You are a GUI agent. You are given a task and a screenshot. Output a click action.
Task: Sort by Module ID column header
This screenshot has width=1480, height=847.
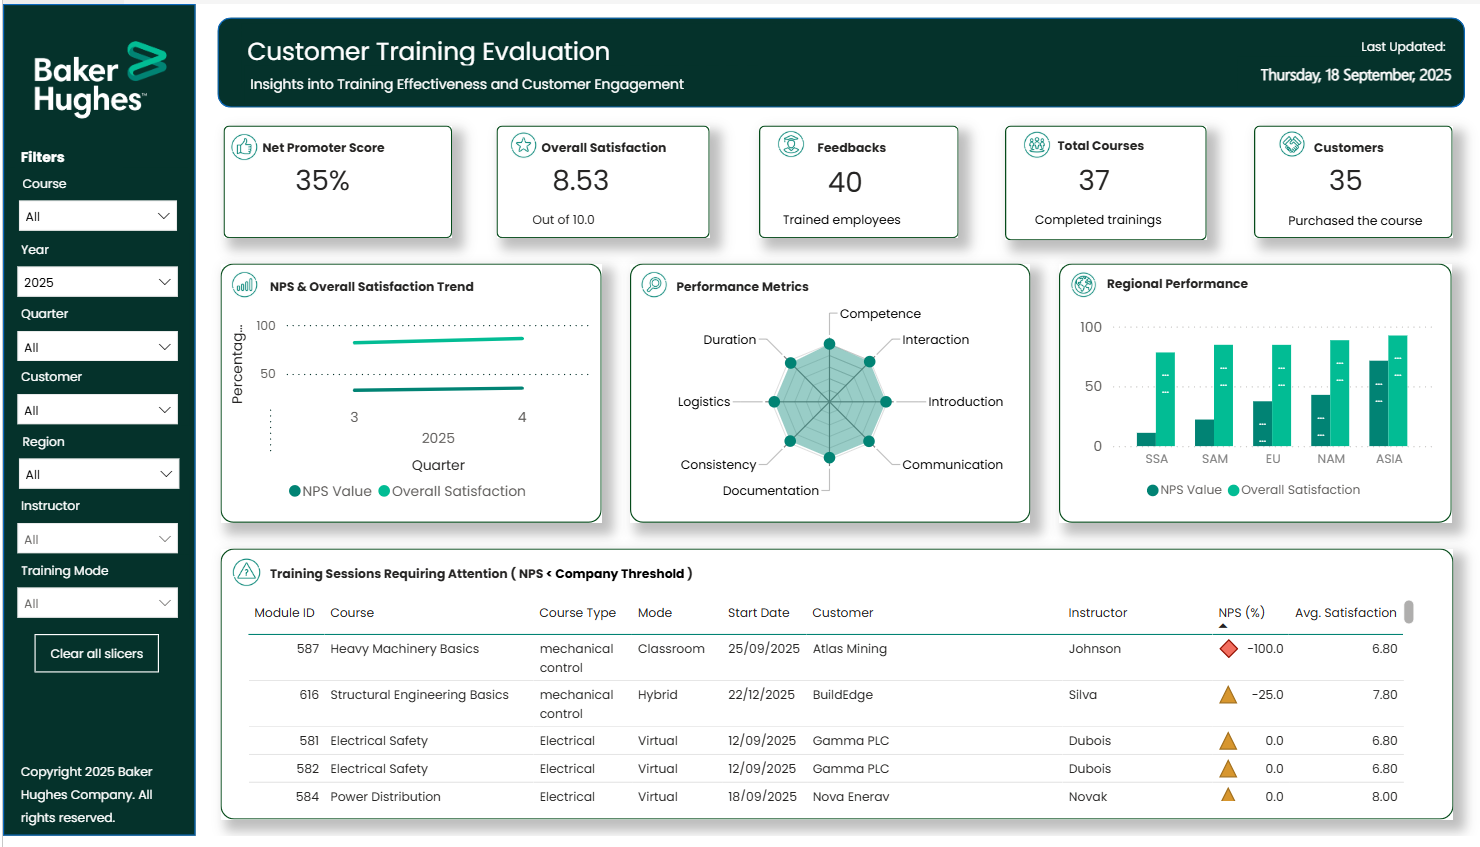pos(284,613)
